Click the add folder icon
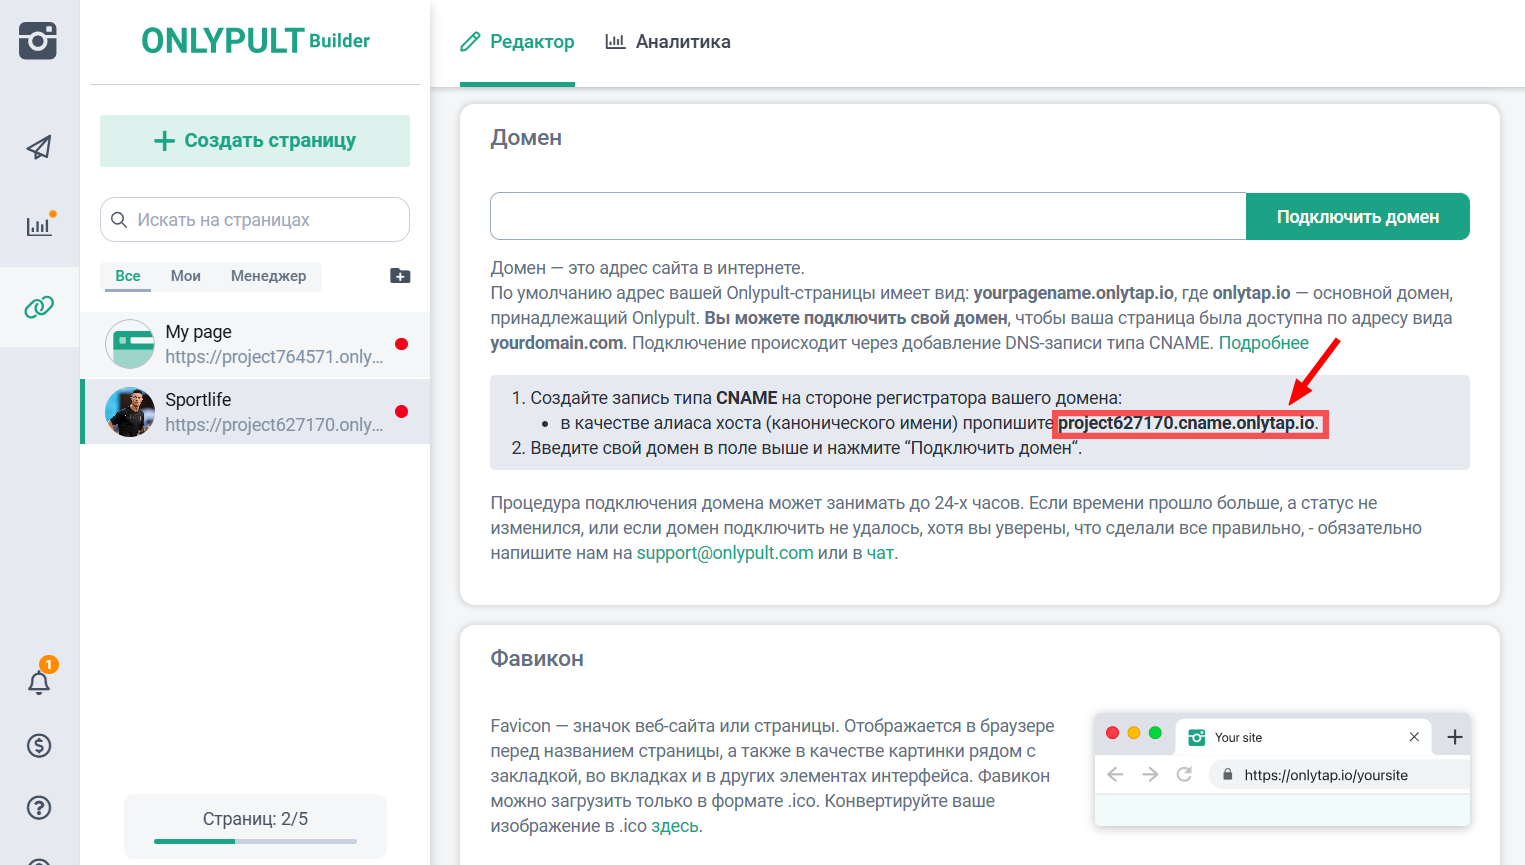Image resolution: width=1525 pixels, height=865 pixels. click(400, 276)
